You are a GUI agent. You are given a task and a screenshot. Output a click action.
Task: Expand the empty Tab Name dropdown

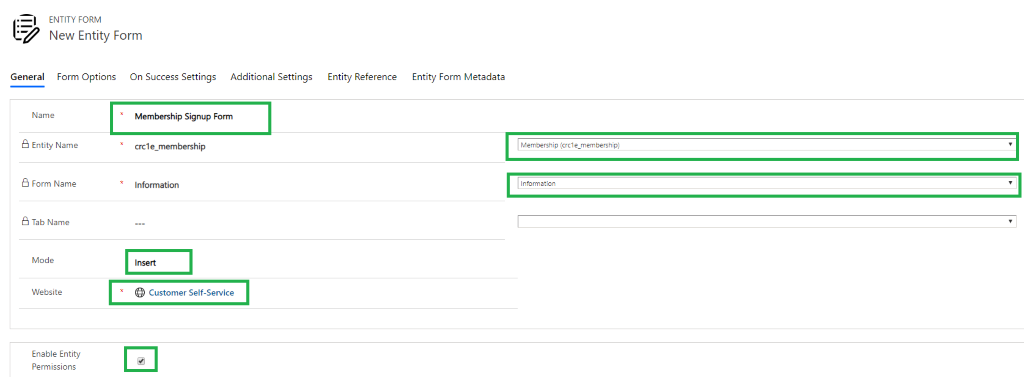pos(767,221)
